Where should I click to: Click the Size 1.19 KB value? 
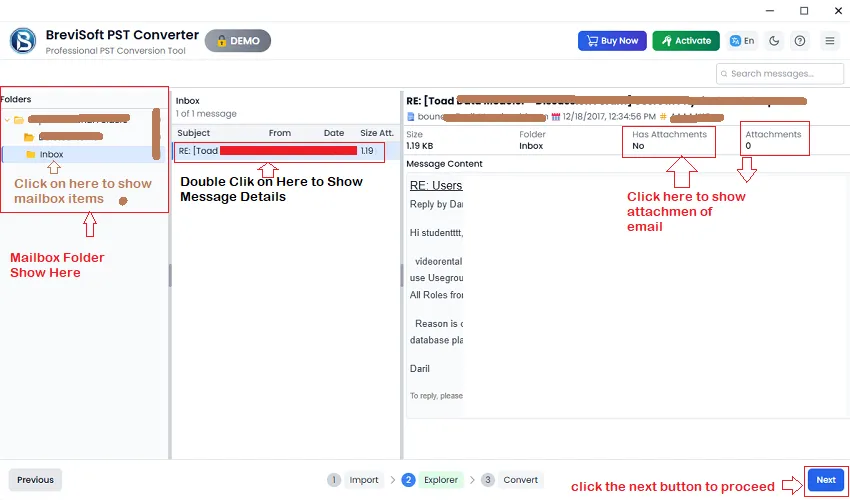click(420, 146)
